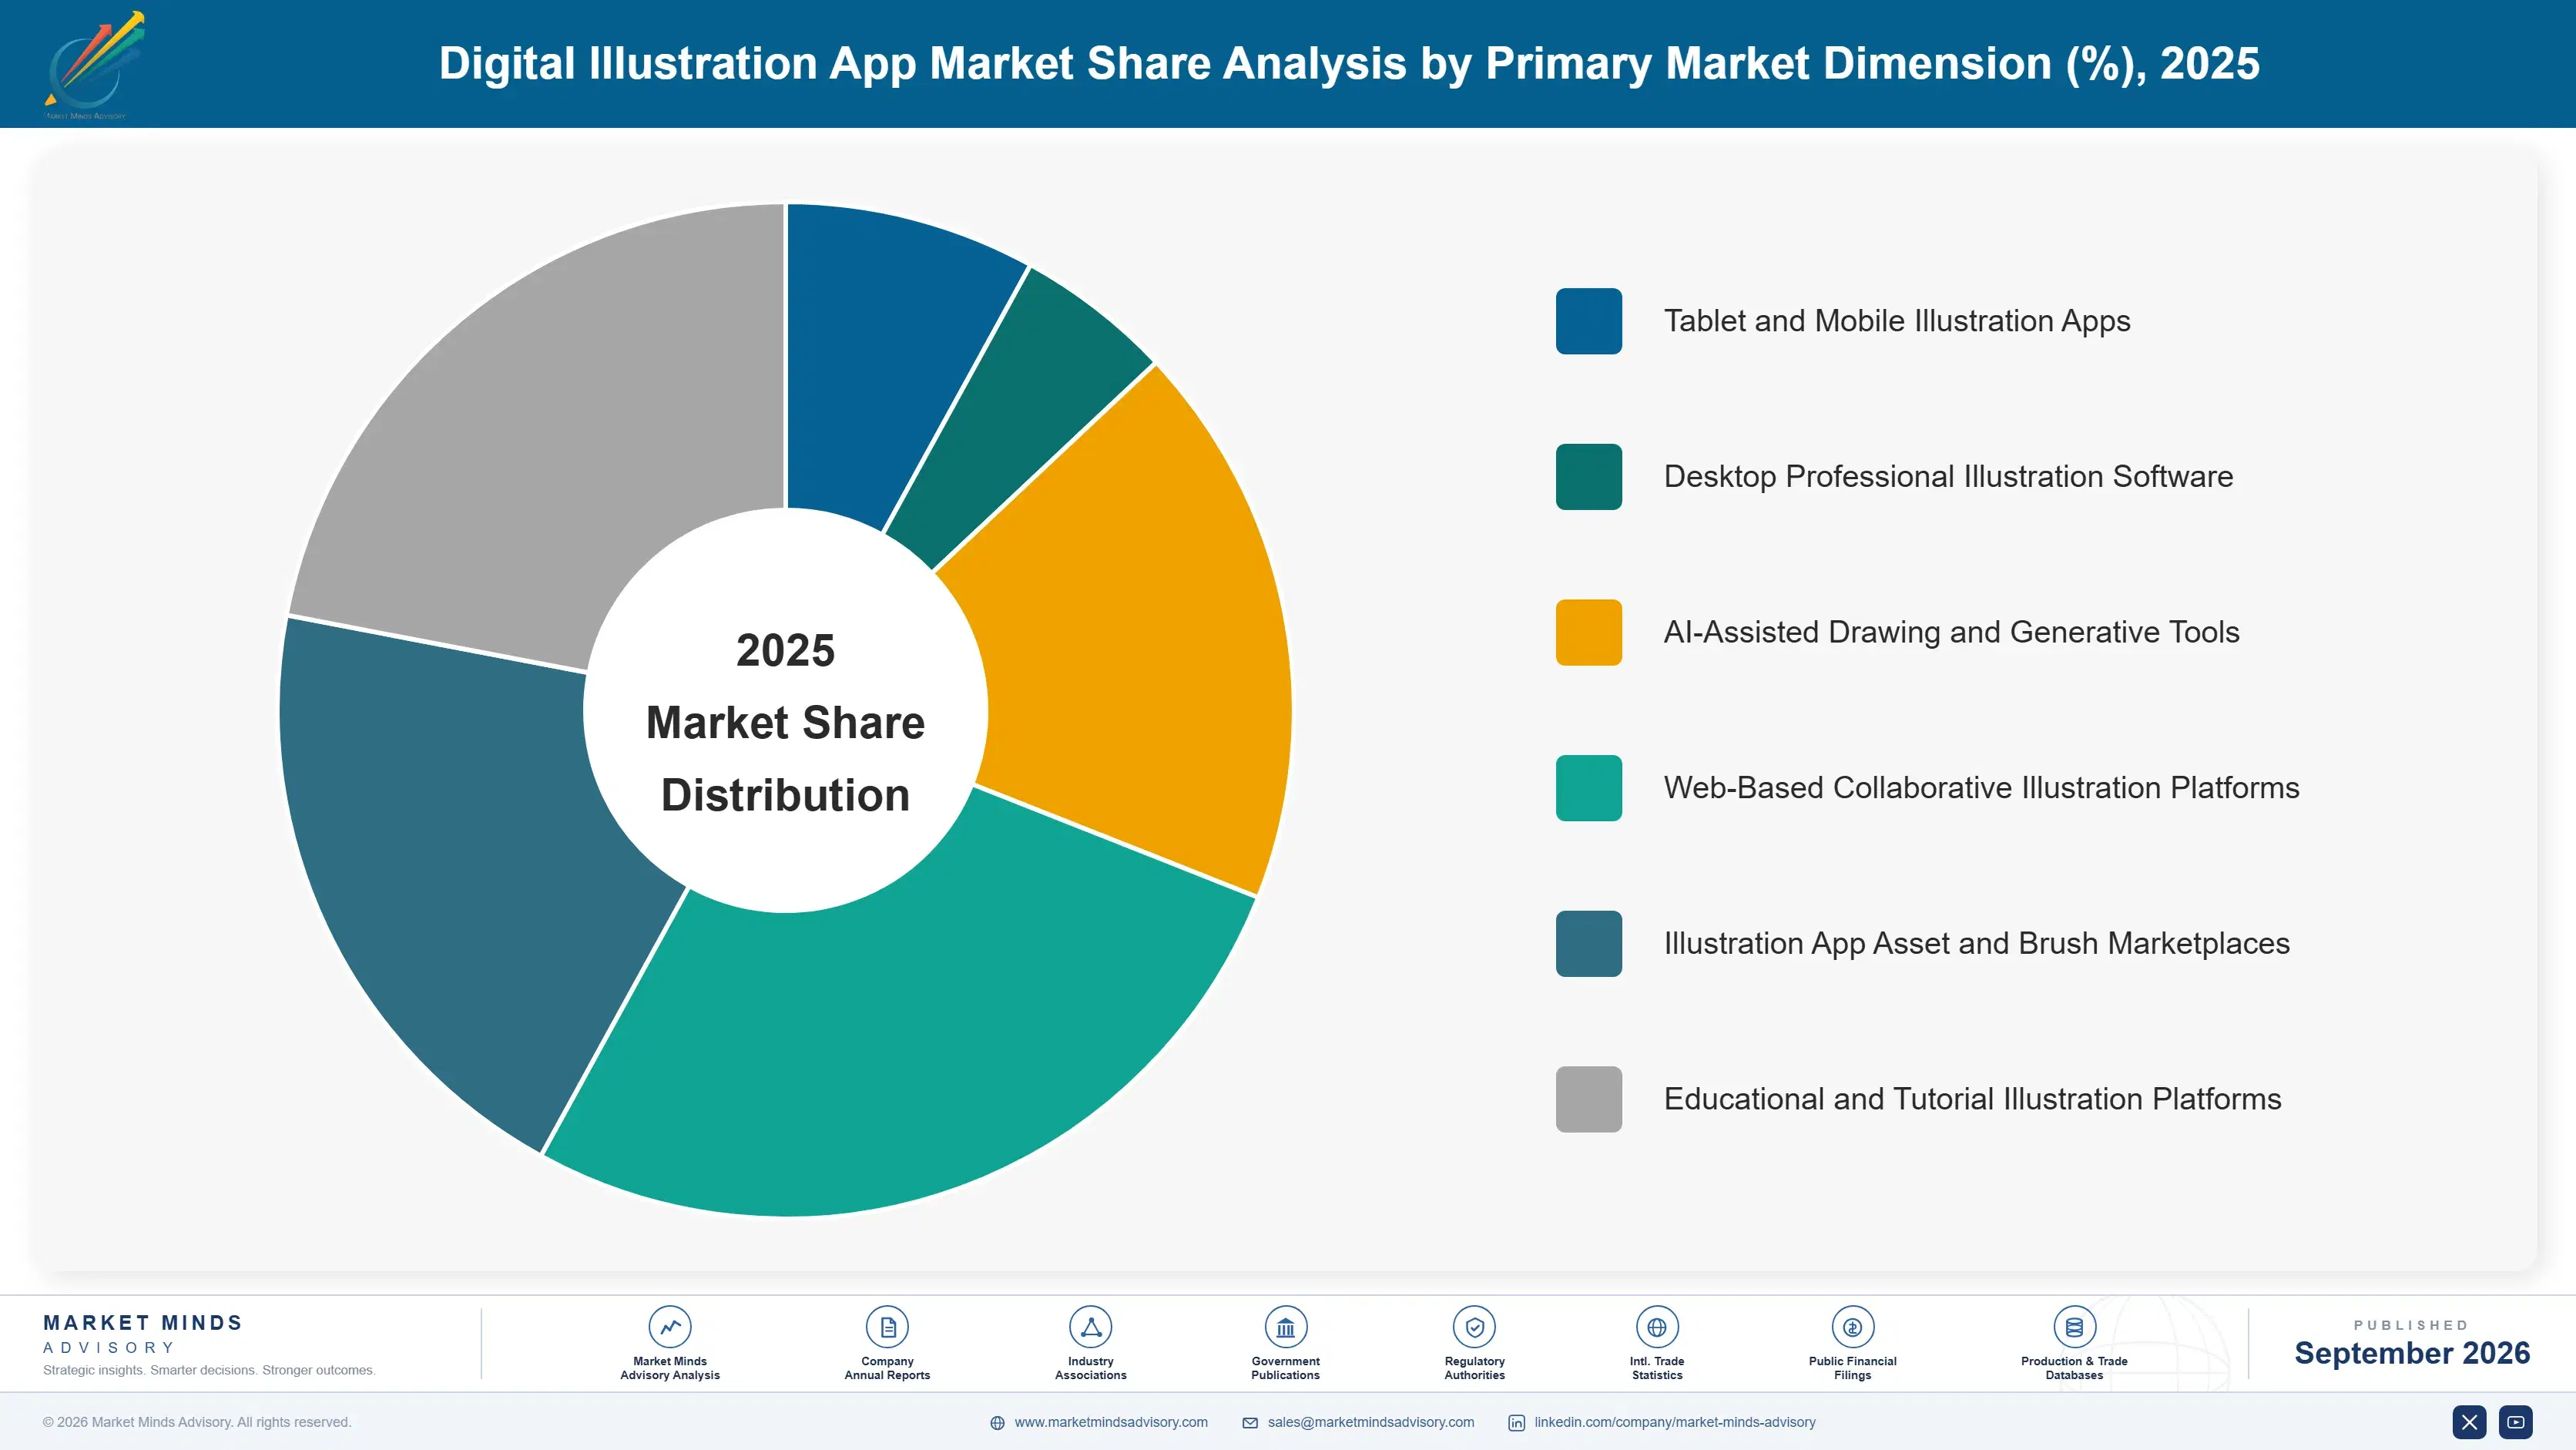This screenshot has height=1450, width=2576.
Task: Click the slate Asset and Brush Marketplaces swatch
Action: pyautogui.click(x=1588, y=943)
